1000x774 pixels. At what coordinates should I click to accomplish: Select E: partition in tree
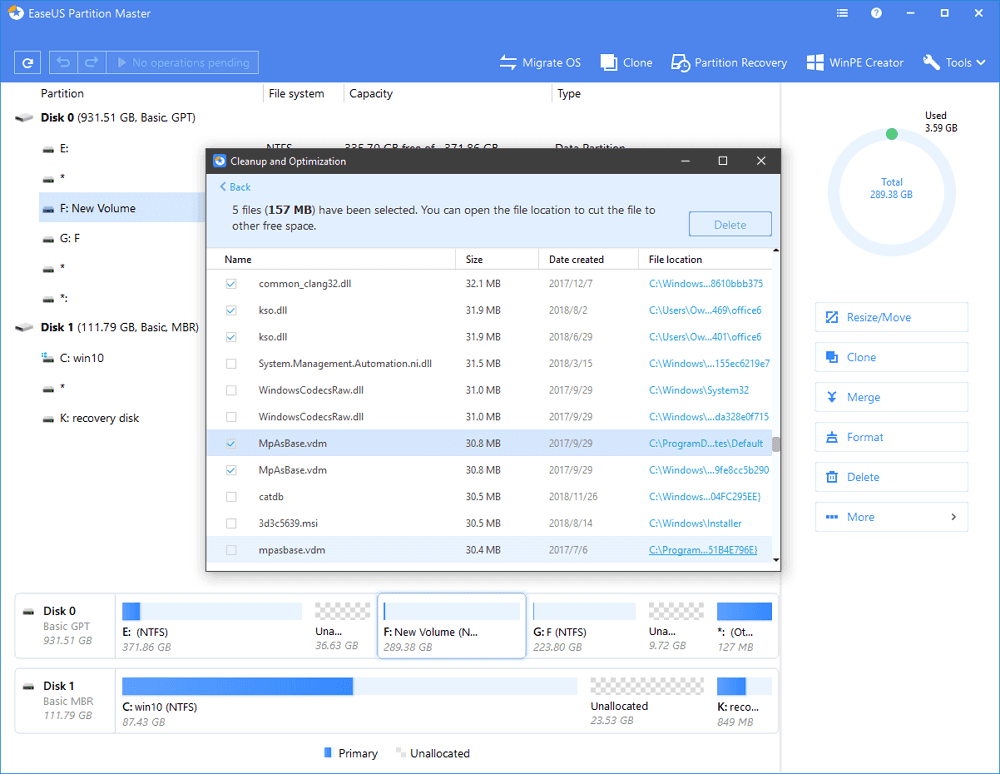tap(56, 149)
